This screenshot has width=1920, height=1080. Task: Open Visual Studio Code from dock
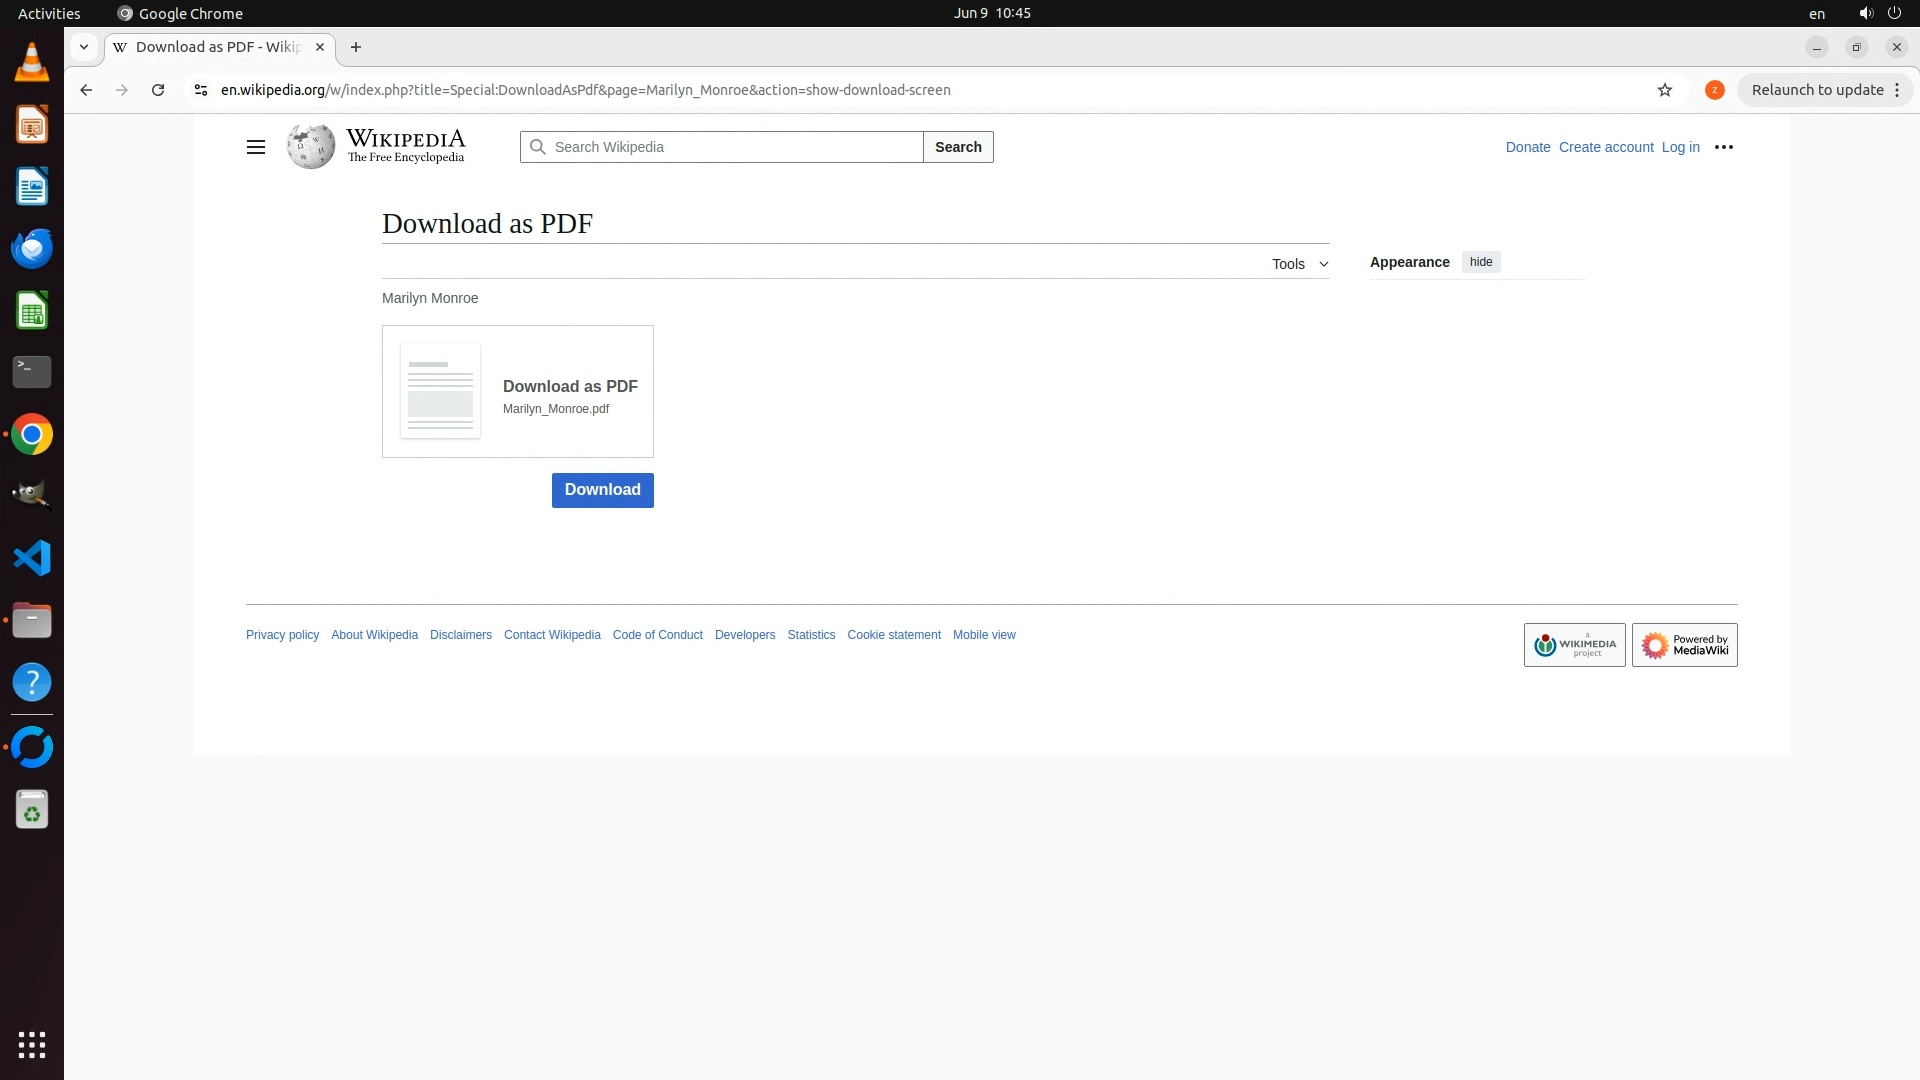(32, 558)
